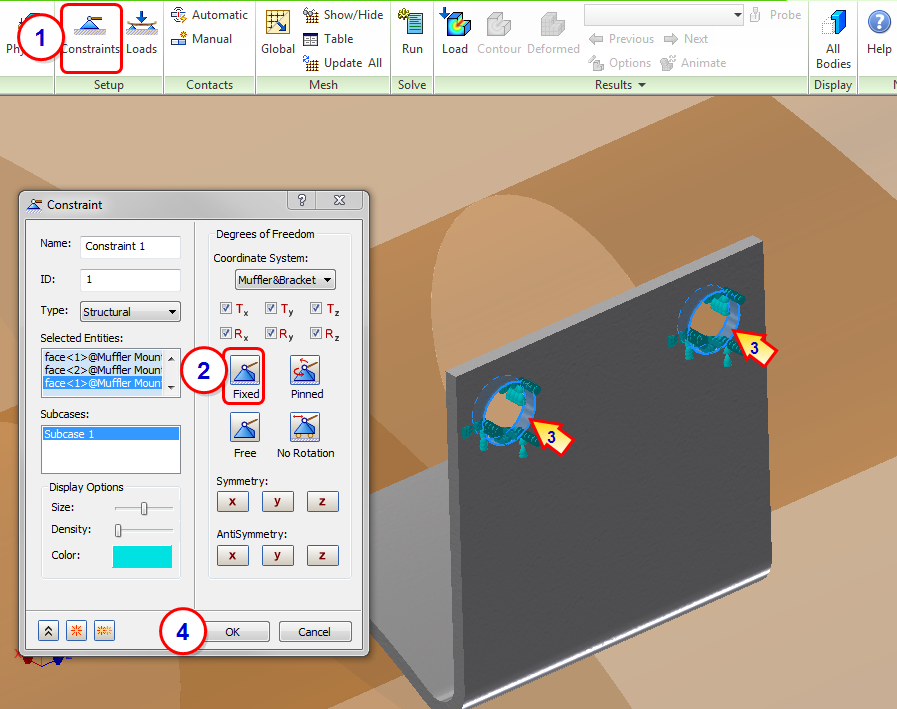Select face<2>@Muffler Mount entity
The image size is (897, 709).
click(104, 370)
